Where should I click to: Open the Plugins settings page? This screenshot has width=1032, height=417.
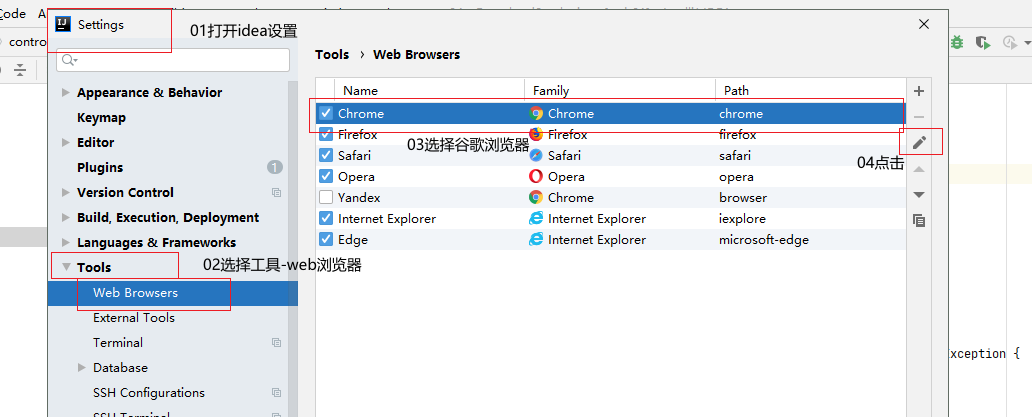click(x=100, y=168)
